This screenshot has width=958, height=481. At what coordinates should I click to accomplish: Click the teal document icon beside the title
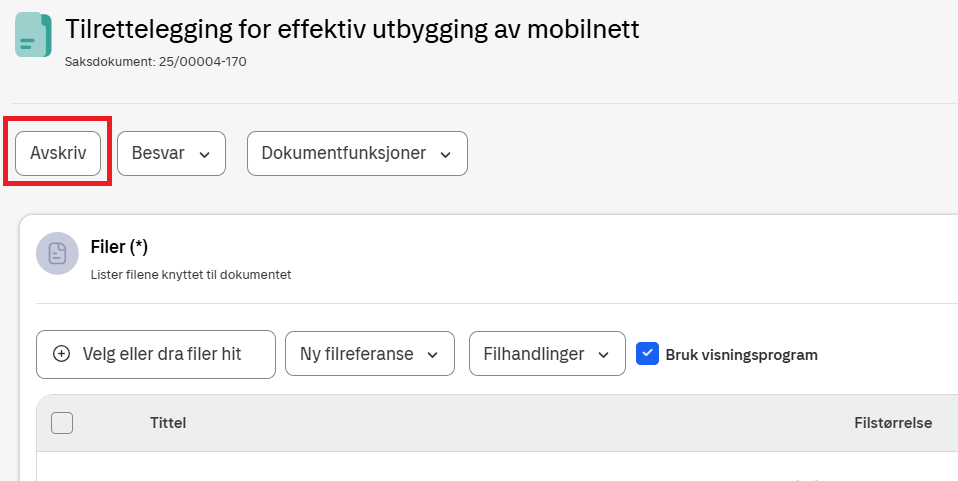[x=34, y=35]
